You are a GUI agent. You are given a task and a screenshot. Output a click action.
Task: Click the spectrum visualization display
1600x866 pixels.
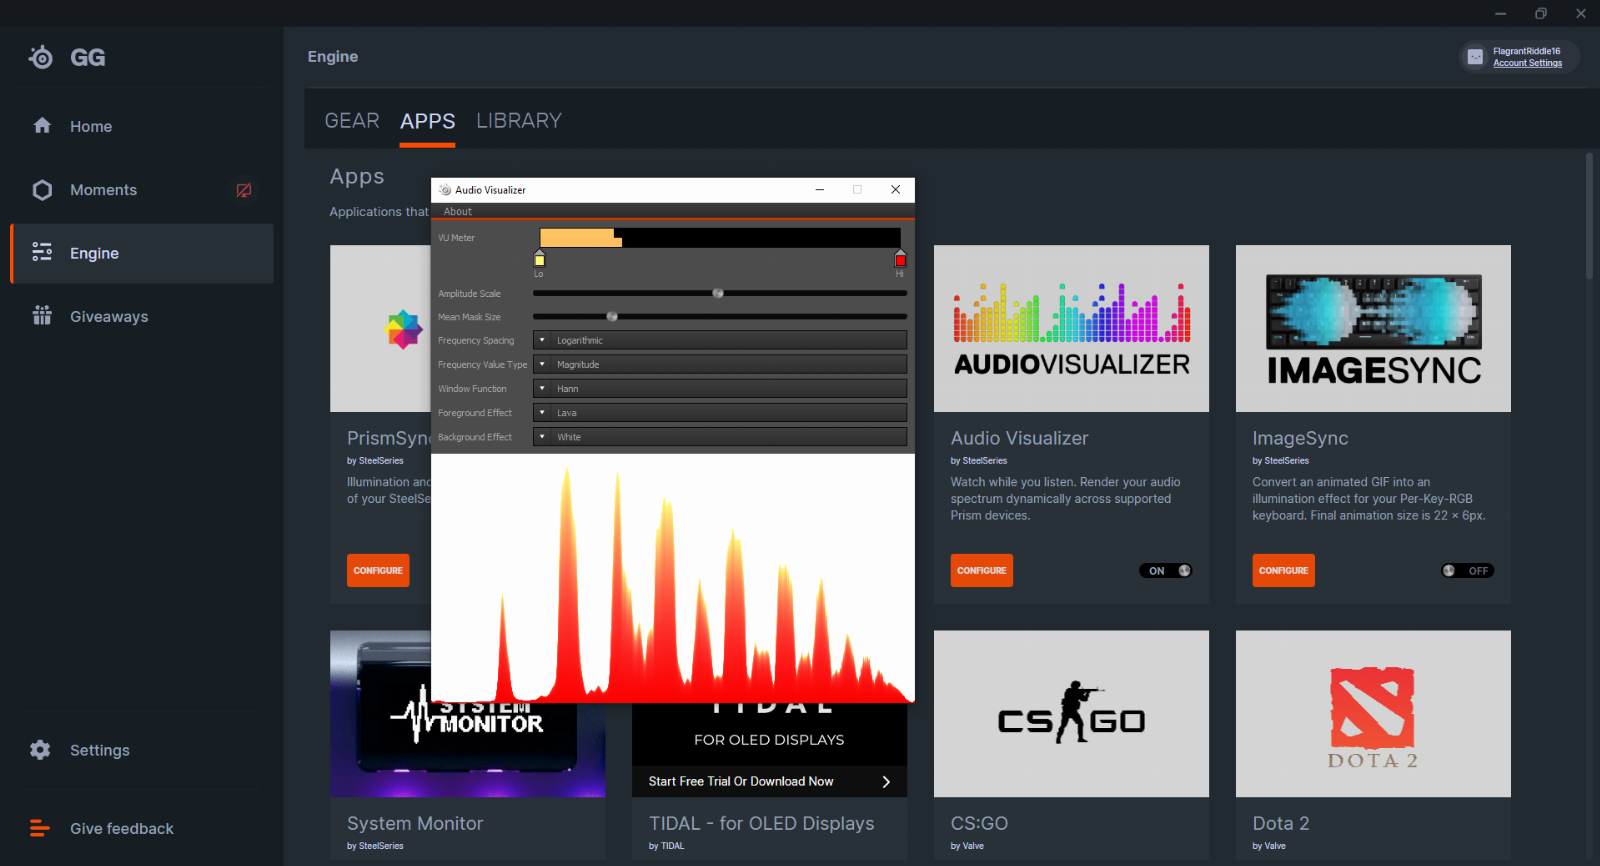[673, 579]
